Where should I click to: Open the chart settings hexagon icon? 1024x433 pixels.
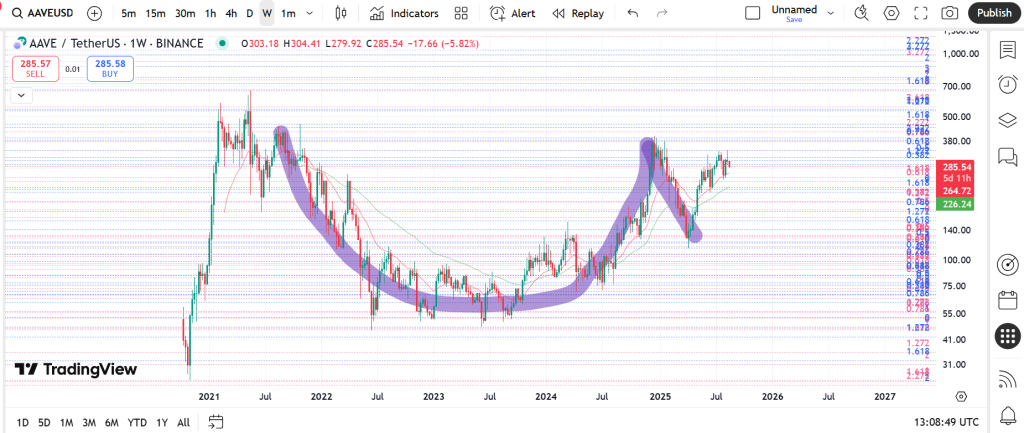pos(891,13)
